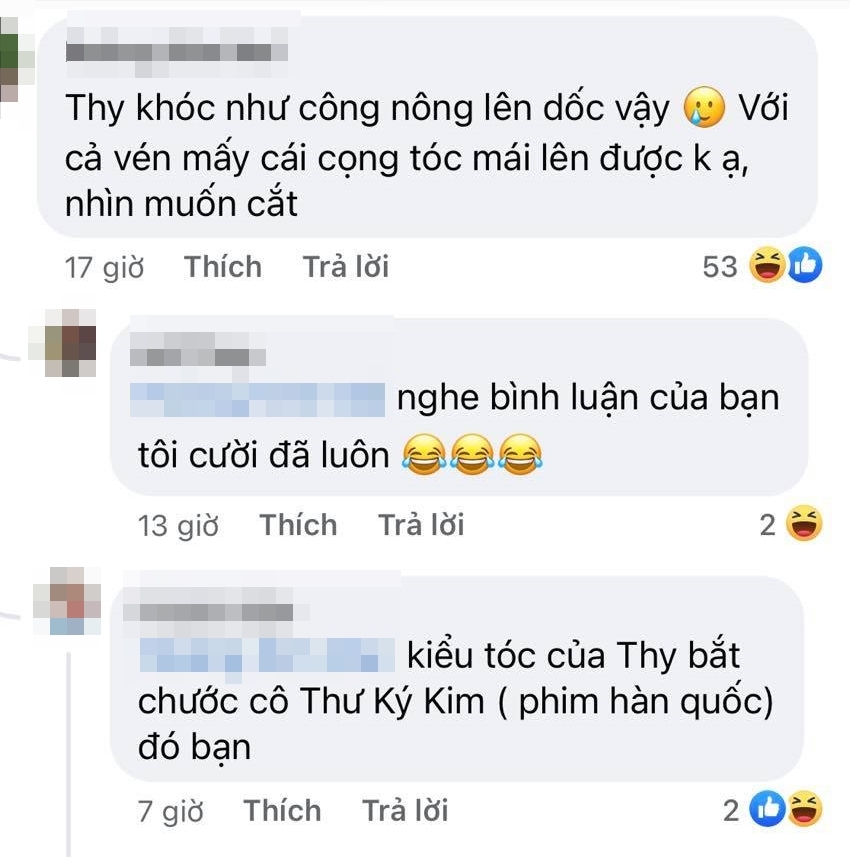
Task: Click the blurred tagged name before 'nghe bình luận'
Action: pyautogui.click(x=257, y=400)
